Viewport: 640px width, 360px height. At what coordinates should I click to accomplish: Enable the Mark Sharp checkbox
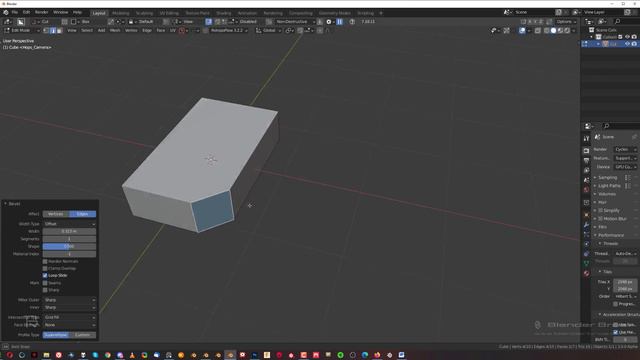click(45, 290)
